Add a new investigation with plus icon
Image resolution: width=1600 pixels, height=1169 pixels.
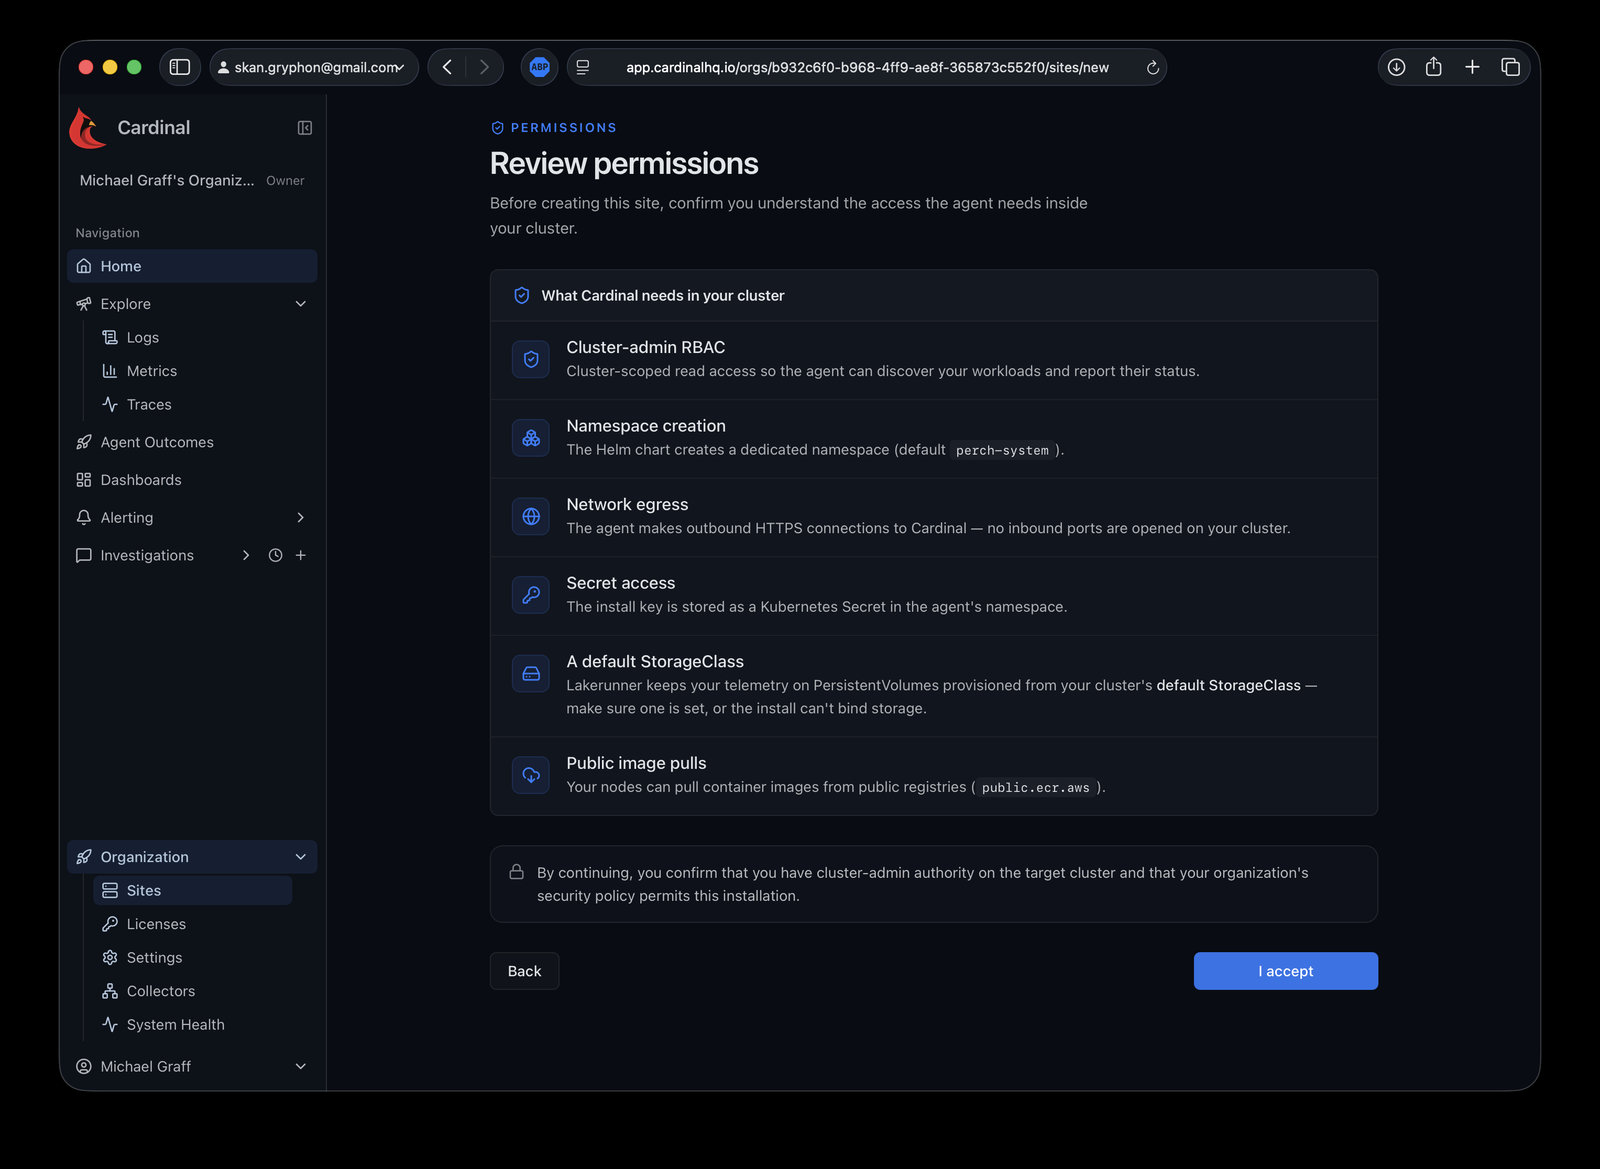pyautogui.click(x=301, y=555)
